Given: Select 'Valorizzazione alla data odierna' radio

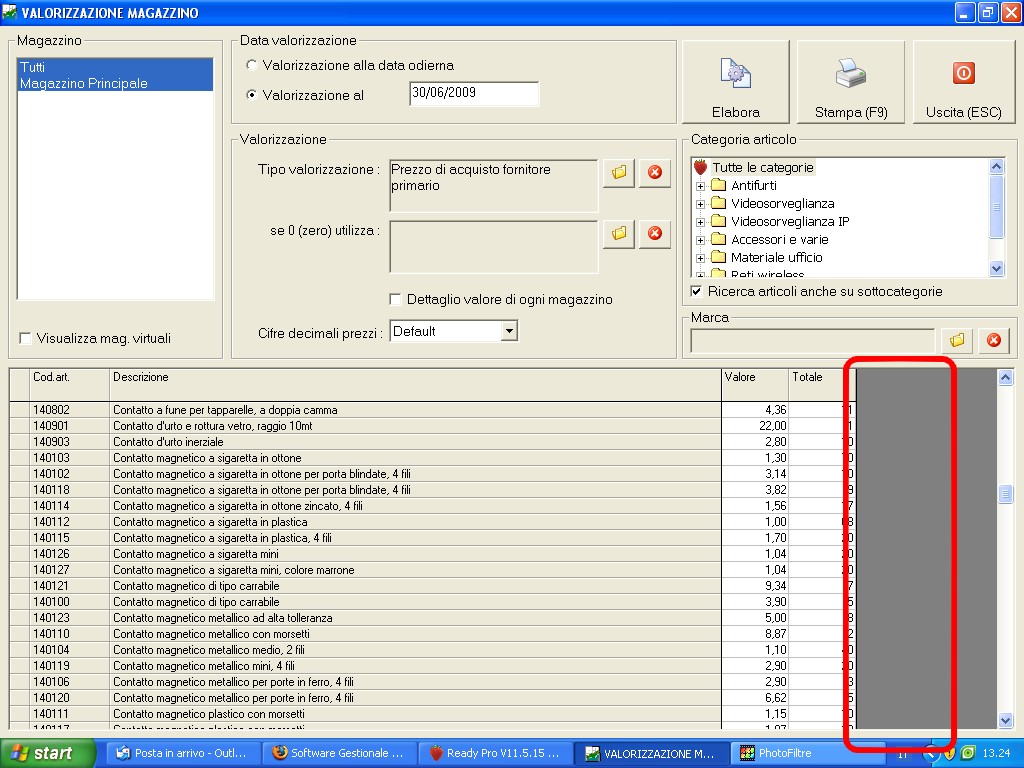Looking at the screenshot, I should 251,65.
